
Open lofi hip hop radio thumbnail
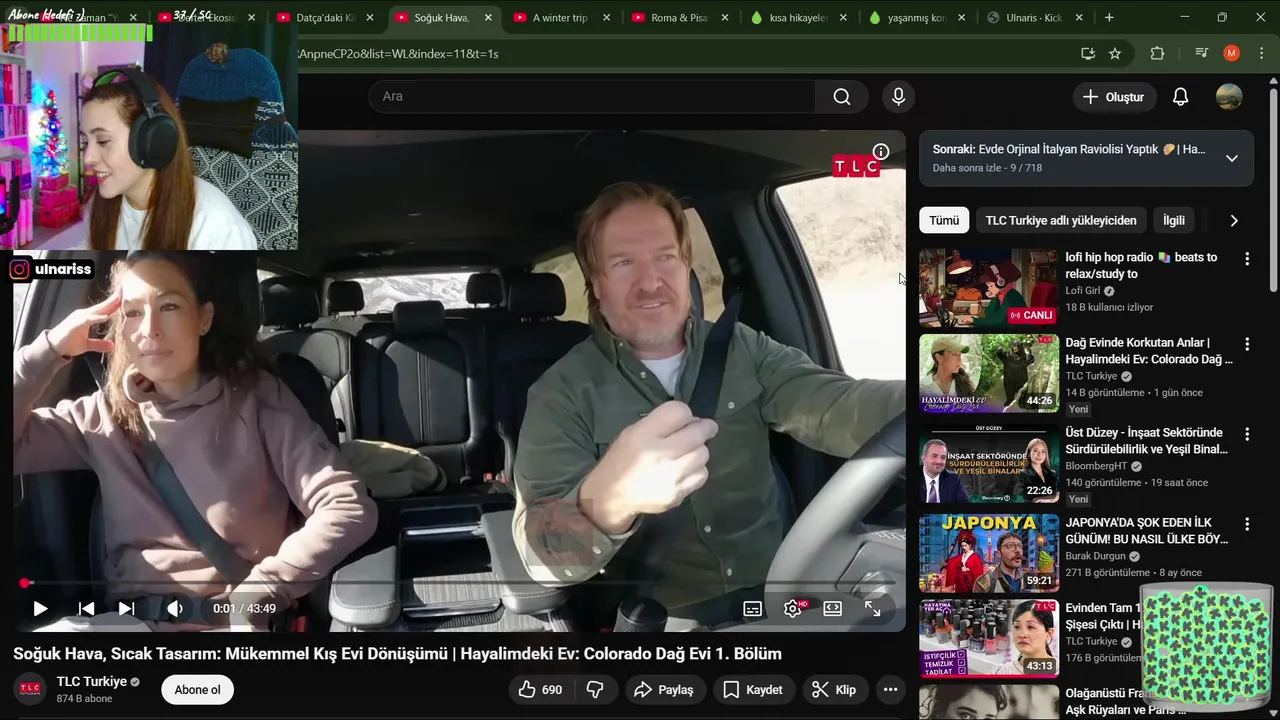click(x=989, y=288)
